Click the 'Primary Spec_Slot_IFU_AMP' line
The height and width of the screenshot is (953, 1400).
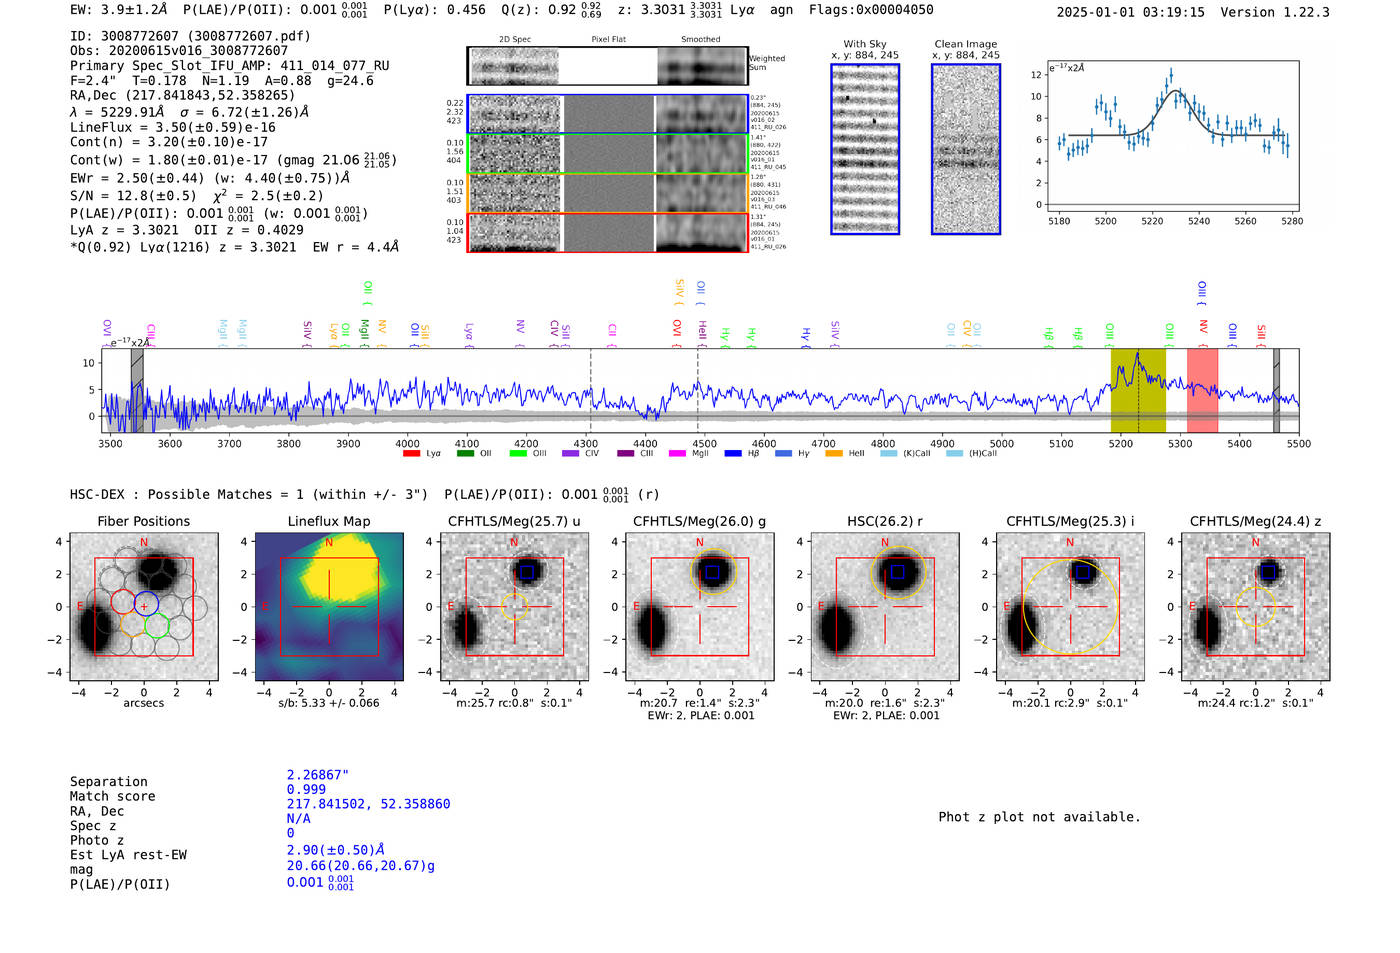pyautogui.click(x=230, y=66)
